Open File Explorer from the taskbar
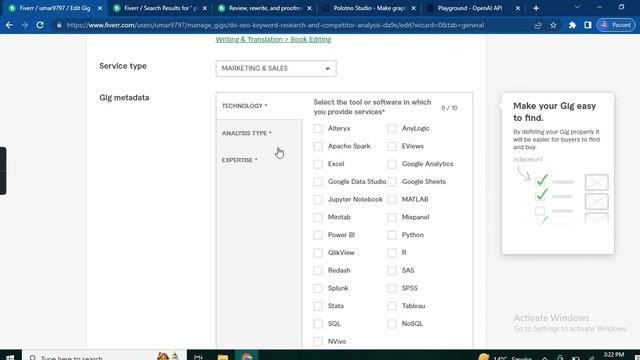This screenshot has height=360, width=640. tap(223, 356)
